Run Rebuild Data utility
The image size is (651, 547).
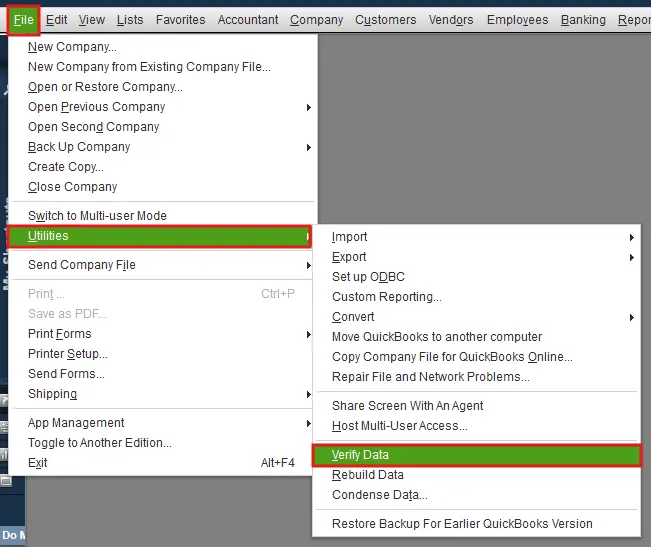point(477,475)
